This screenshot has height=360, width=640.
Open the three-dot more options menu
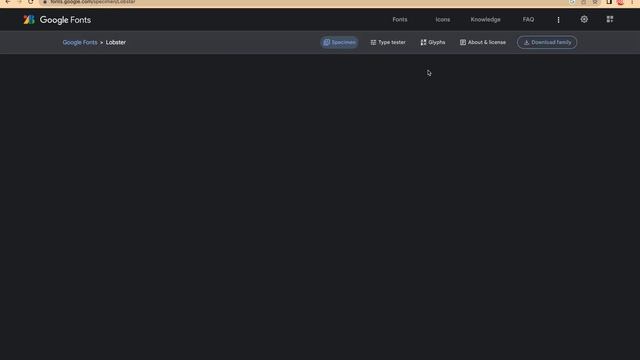(558, 20)
